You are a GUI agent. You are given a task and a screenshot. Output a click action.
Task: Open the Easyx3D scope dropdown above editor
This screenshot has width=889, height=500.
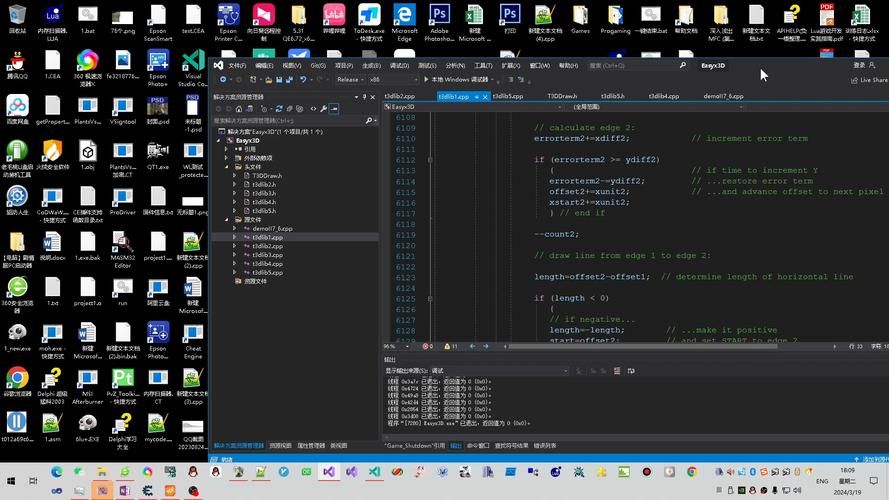(473, 107)
